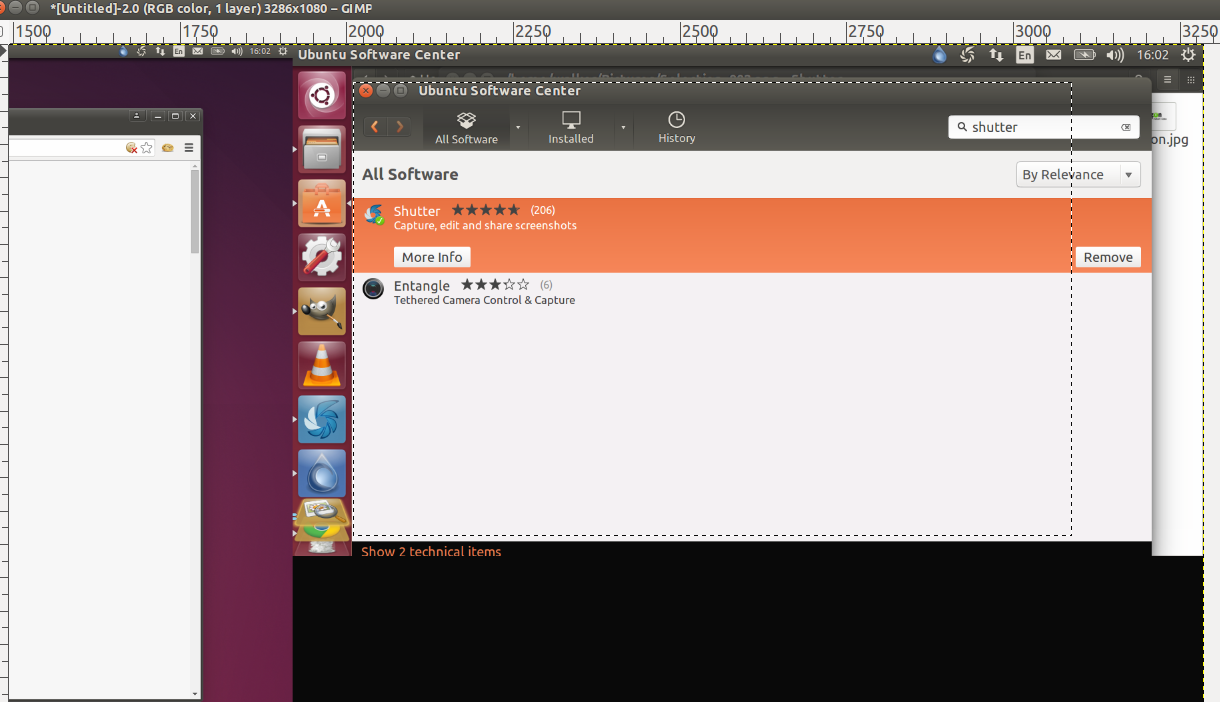The image size is (1220, 702).
Task: Click the 16:02 clock beside the session gear
Action: (1153, 55)
